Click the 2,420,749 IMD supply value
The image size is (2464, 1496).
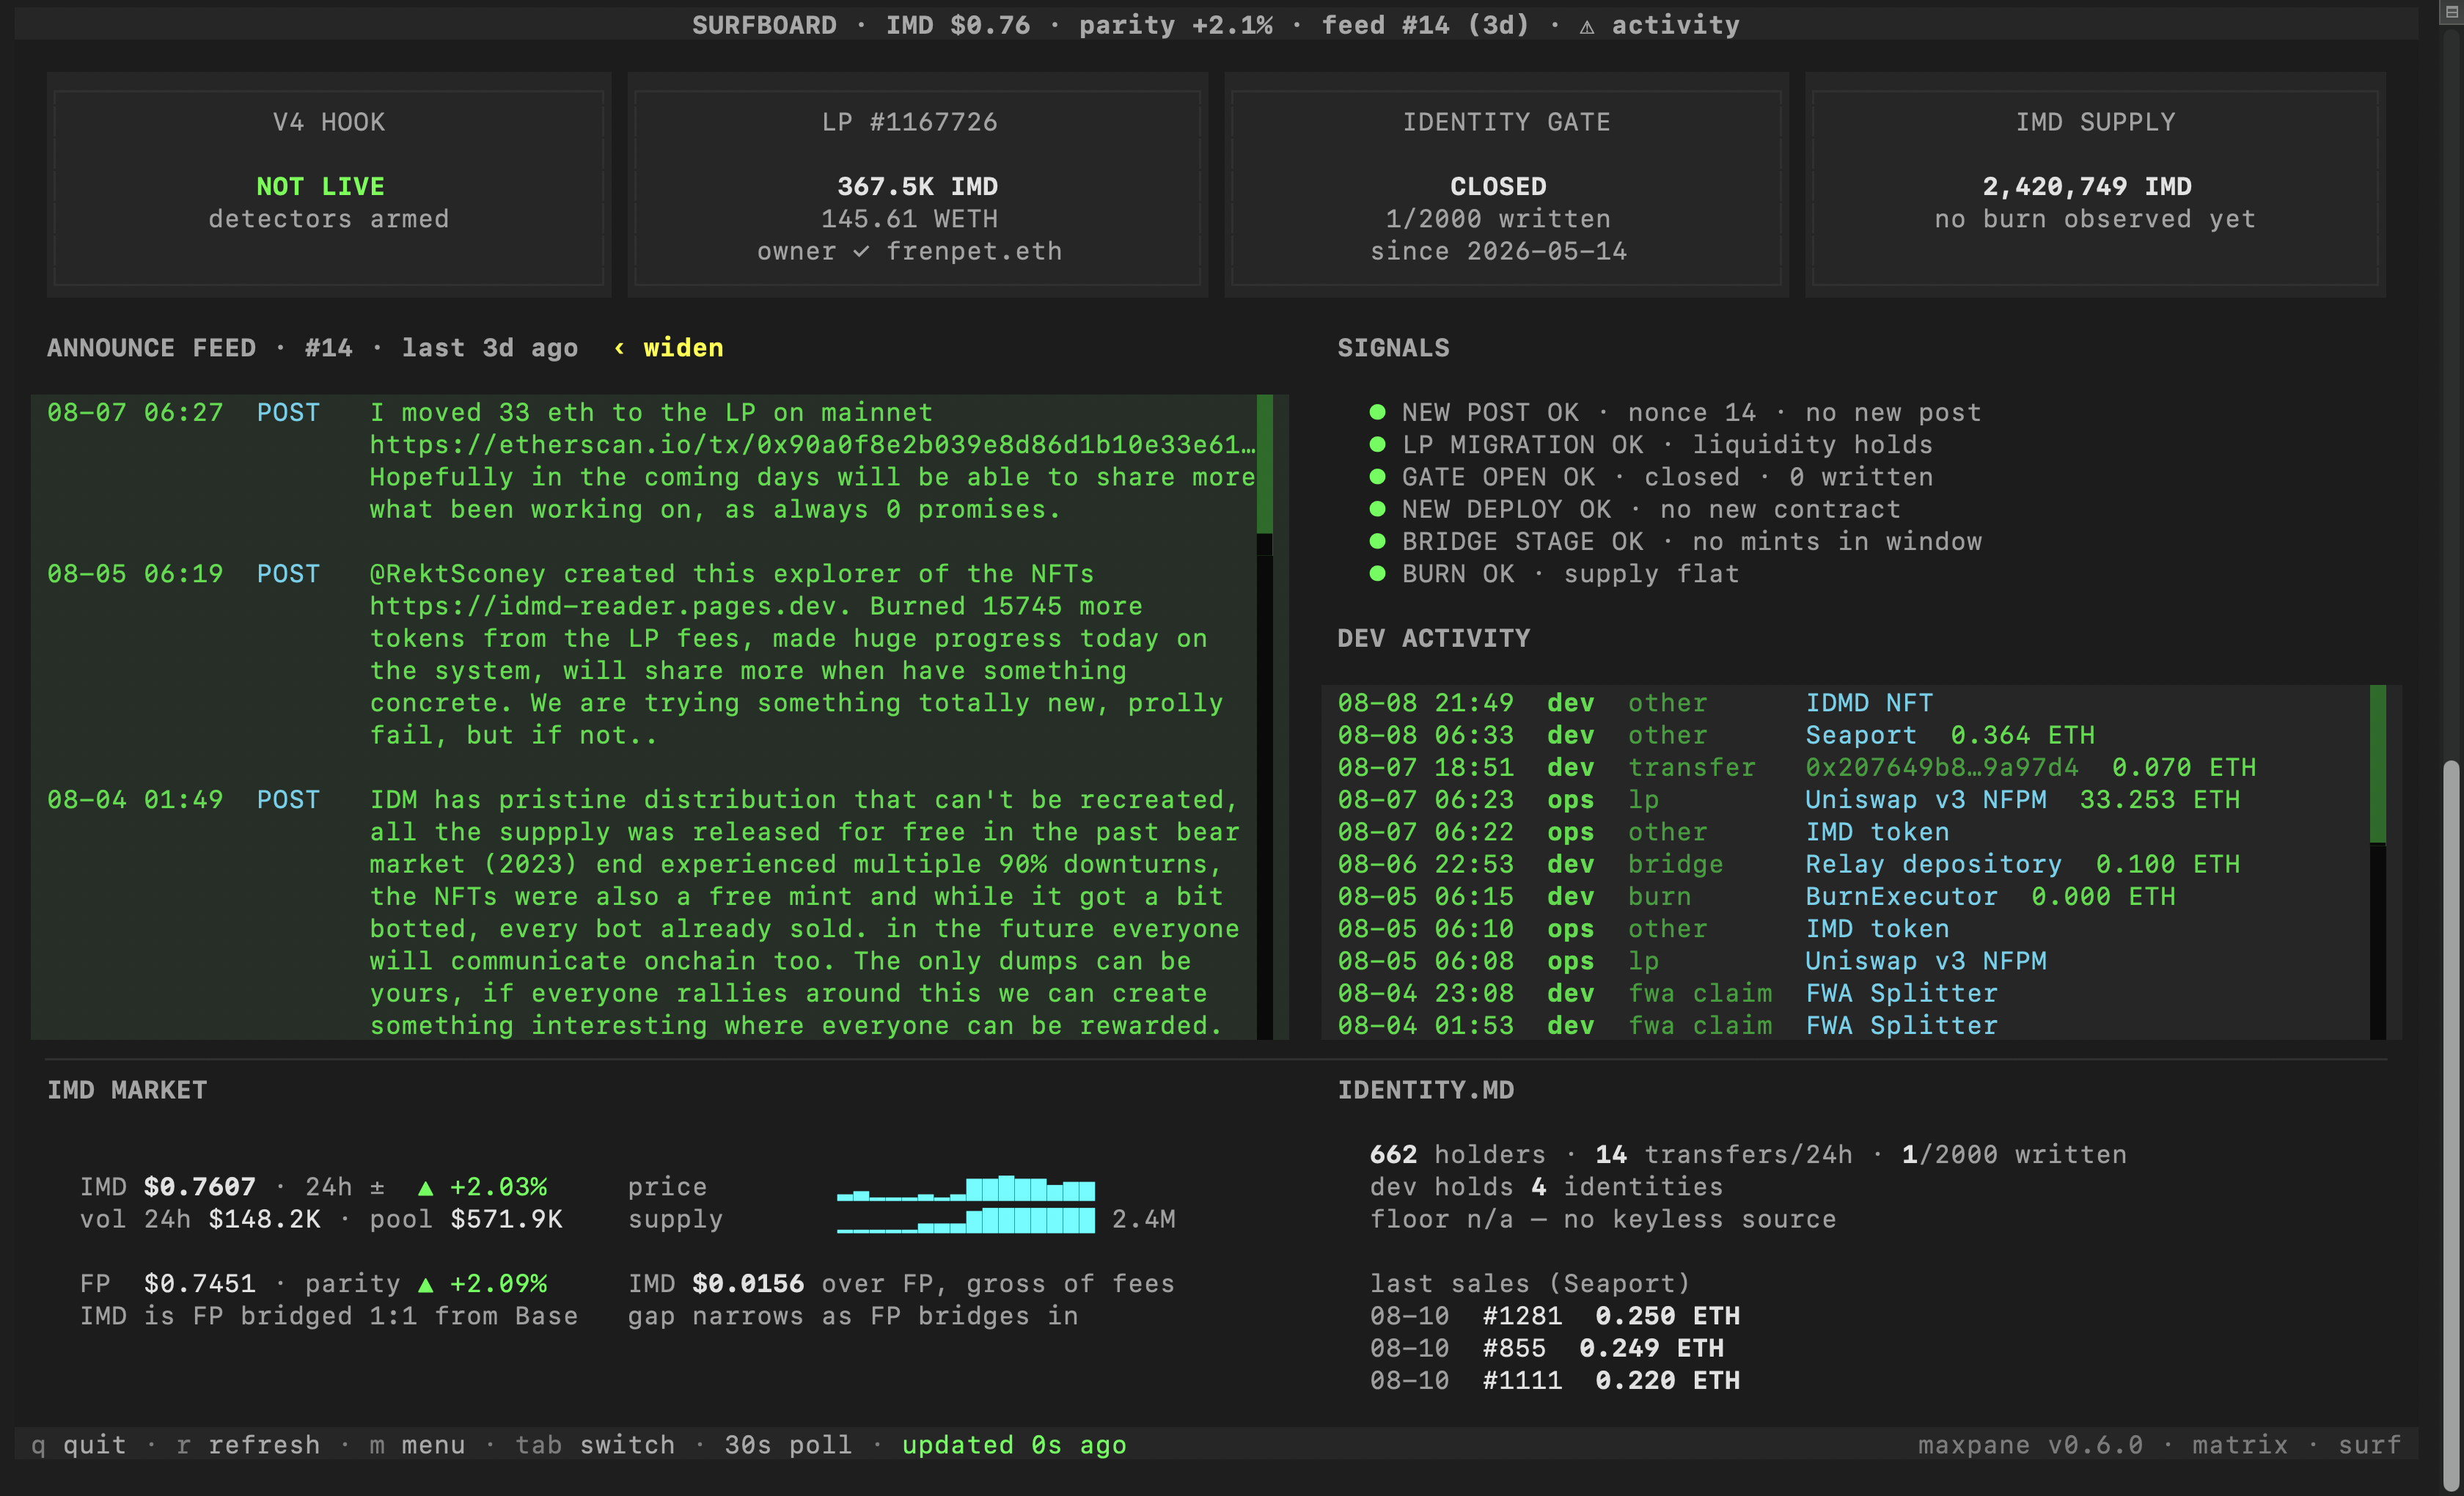coord(2087,186)
